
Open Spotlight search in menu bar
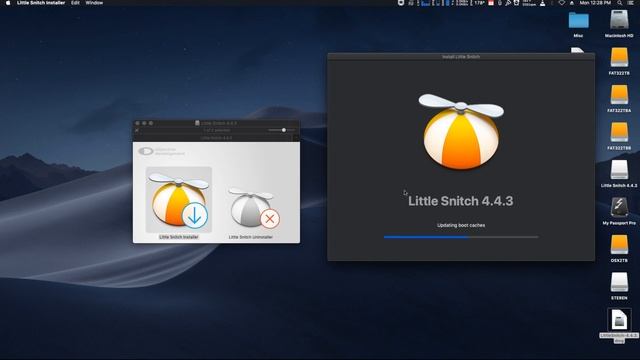pyautogui.click(x=620, y=3)
